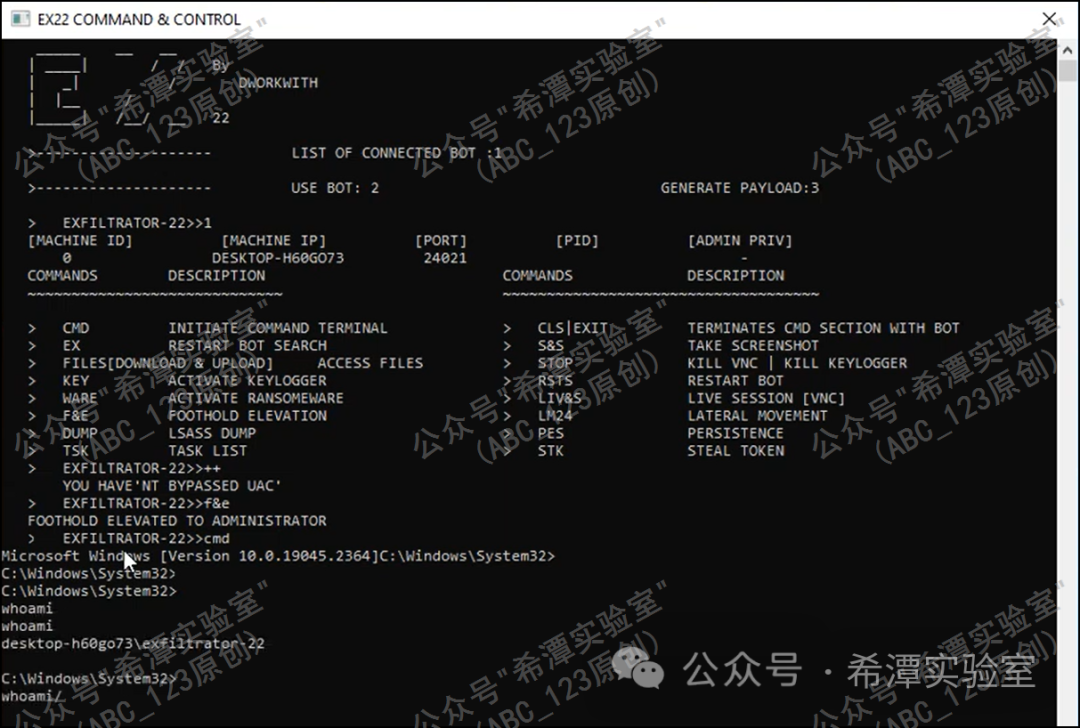Click 'TAKE SCREENSHOT' description
Image resolution: width=1080 pixels, height=728 pixels.
753,346
